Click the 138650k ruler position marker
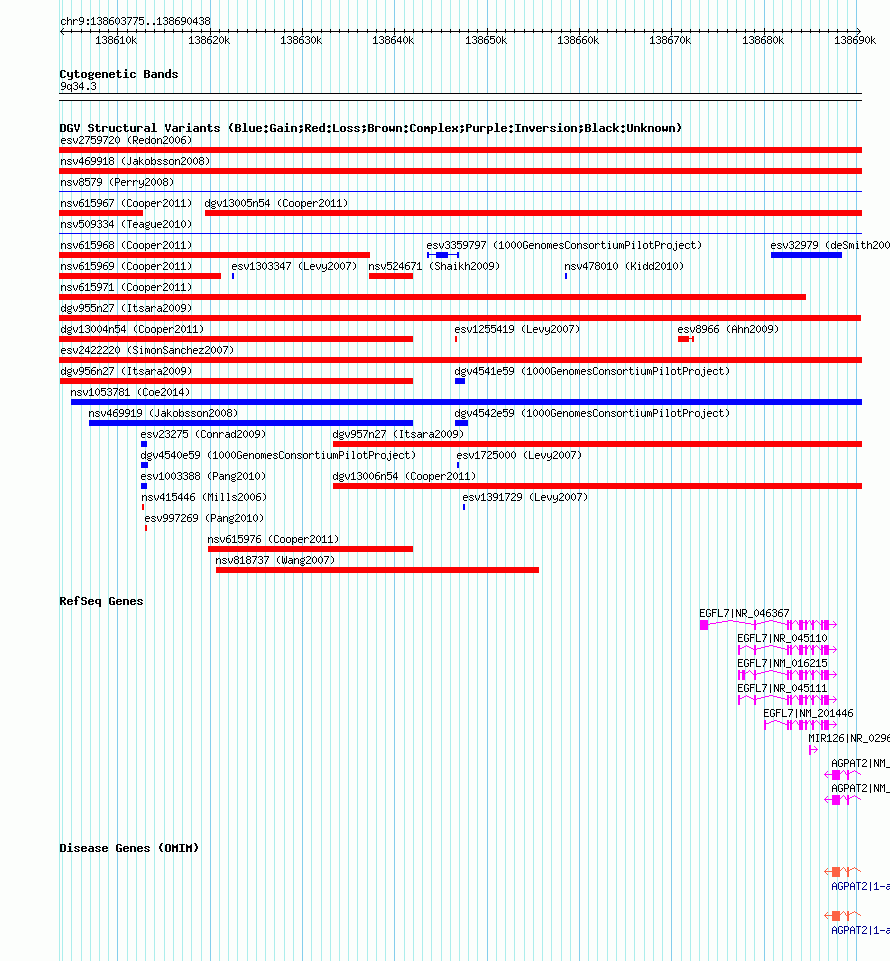Viewport: 890px width, 961px height. pyautogui.click(x=486, y=40)
